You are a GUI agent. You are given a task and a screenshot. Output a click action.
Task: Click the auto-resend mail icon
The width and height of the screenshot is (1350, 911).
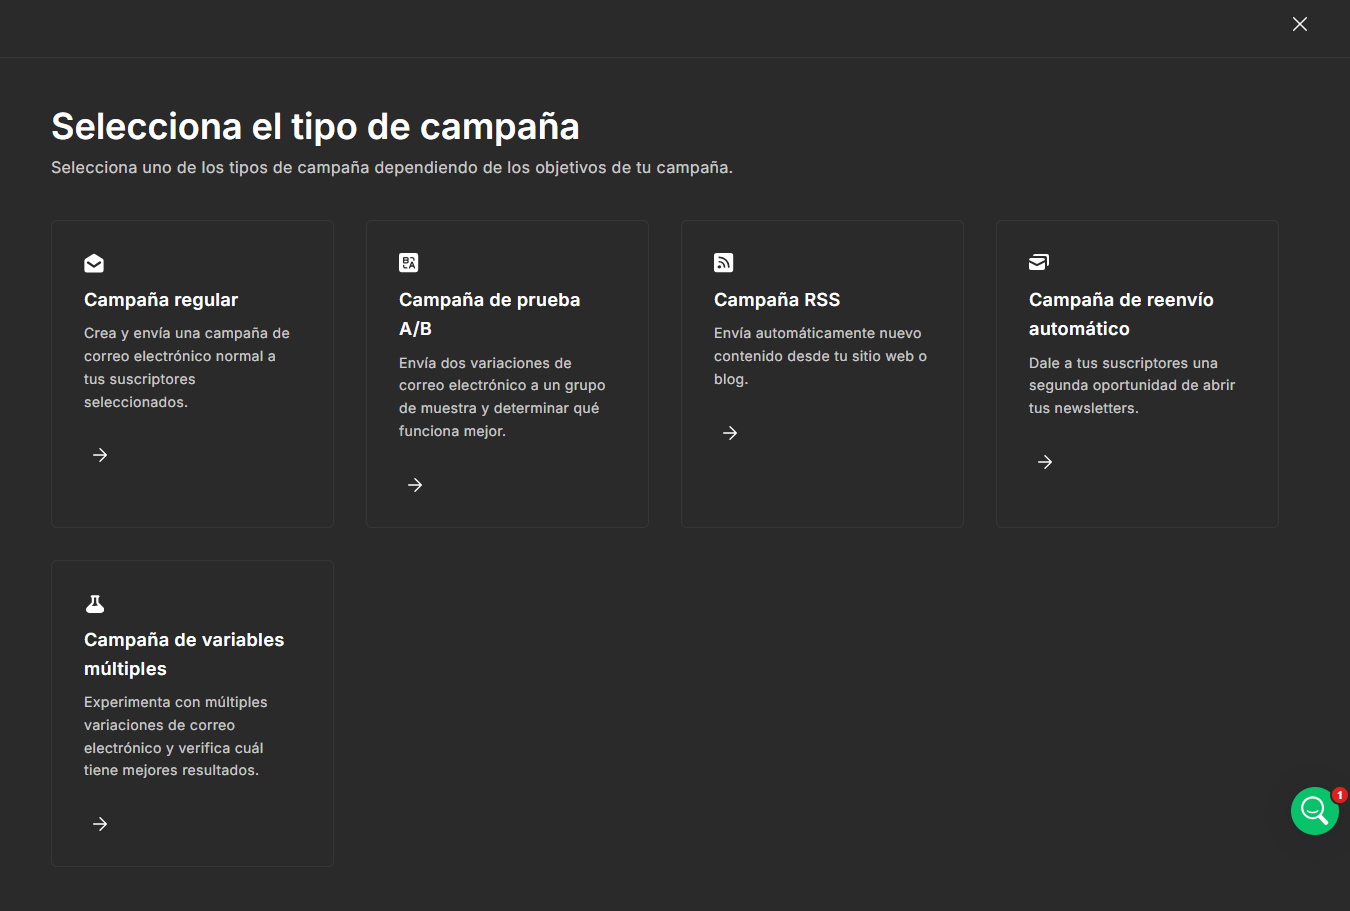[1038, 262]
